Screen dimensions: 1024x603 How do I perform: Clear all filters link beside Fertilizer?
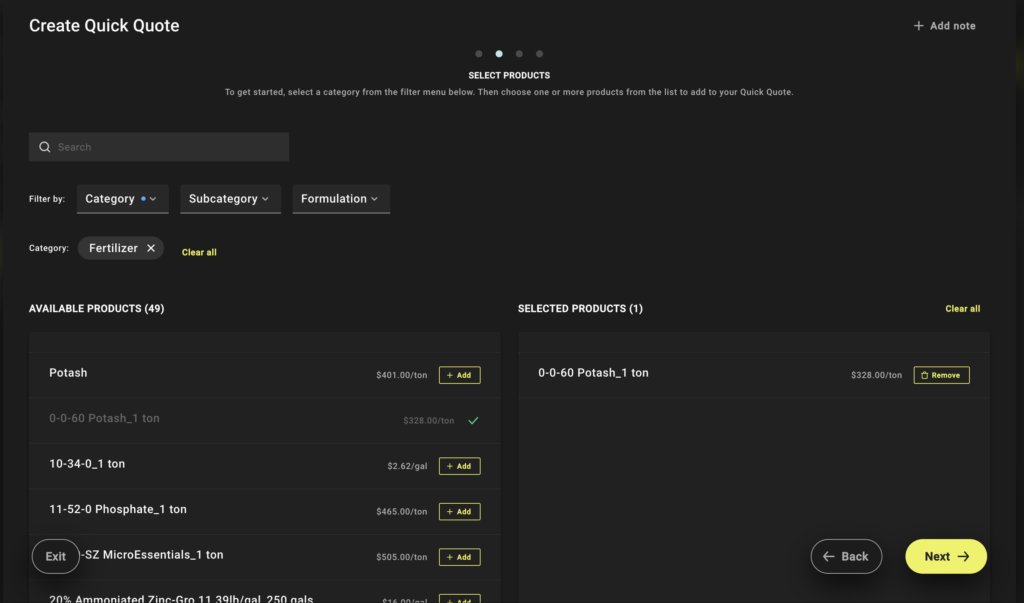pyautogui.click(x=199, y=252)
